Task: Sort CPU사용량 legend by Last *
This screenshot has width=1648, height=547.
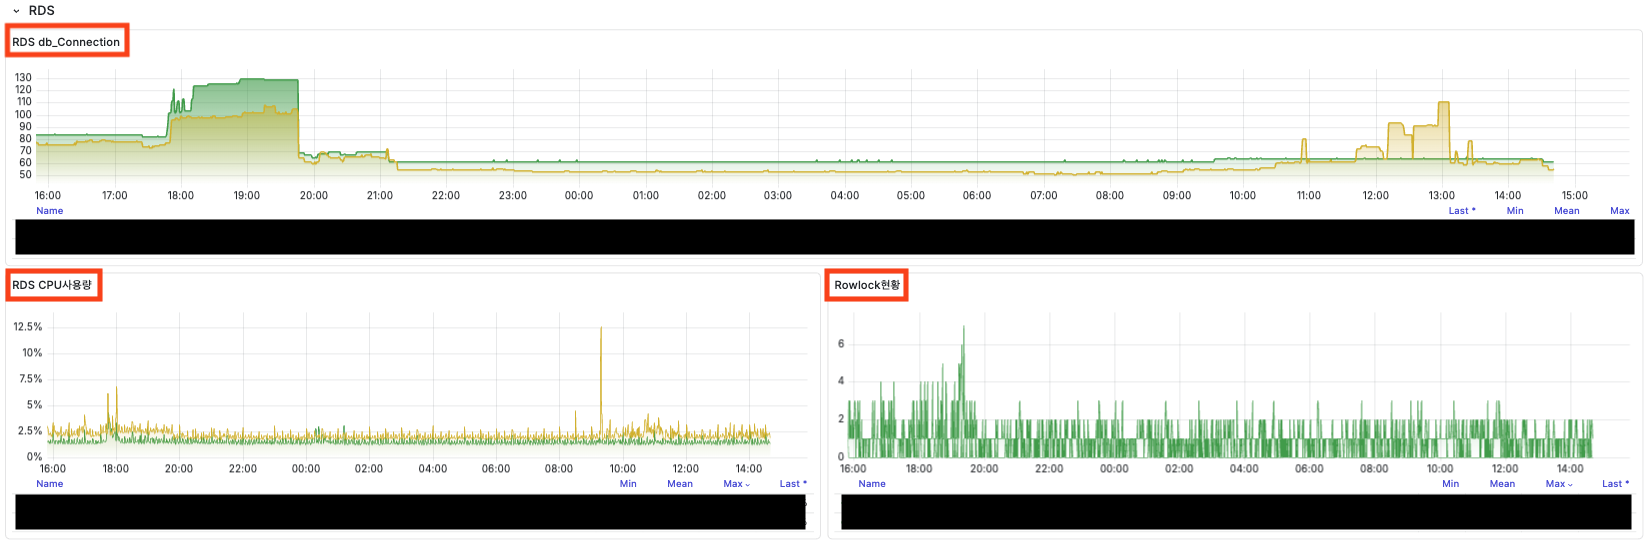Action: (793, 484)
